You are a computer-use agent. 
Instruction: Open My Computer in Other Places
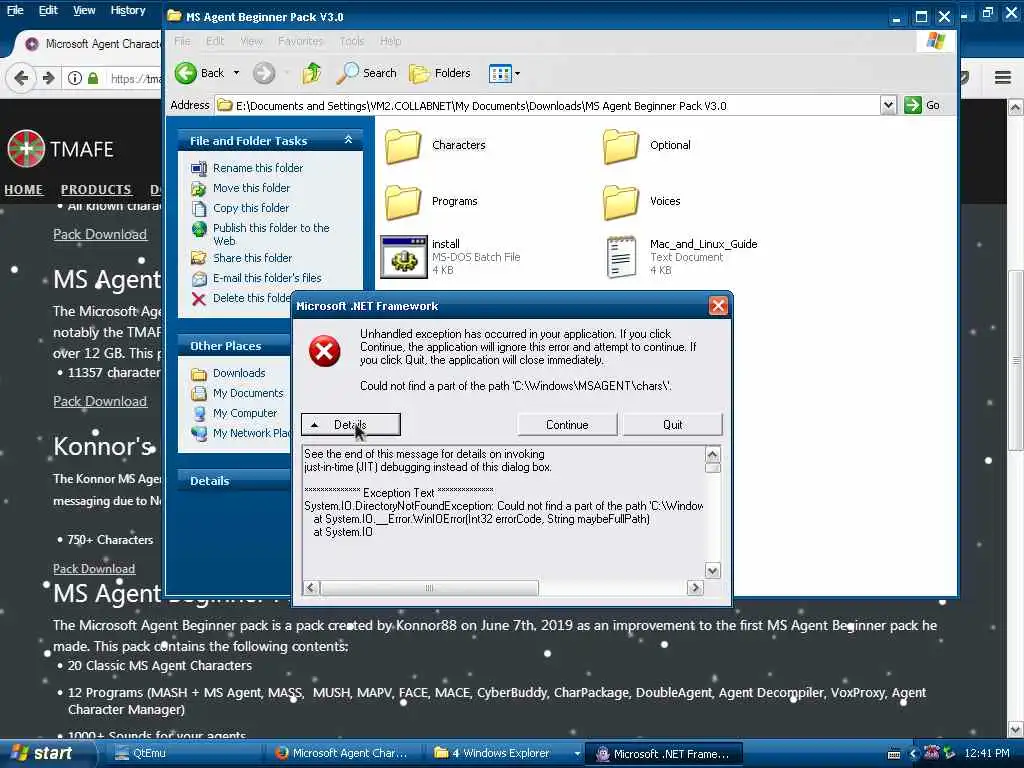244,413
